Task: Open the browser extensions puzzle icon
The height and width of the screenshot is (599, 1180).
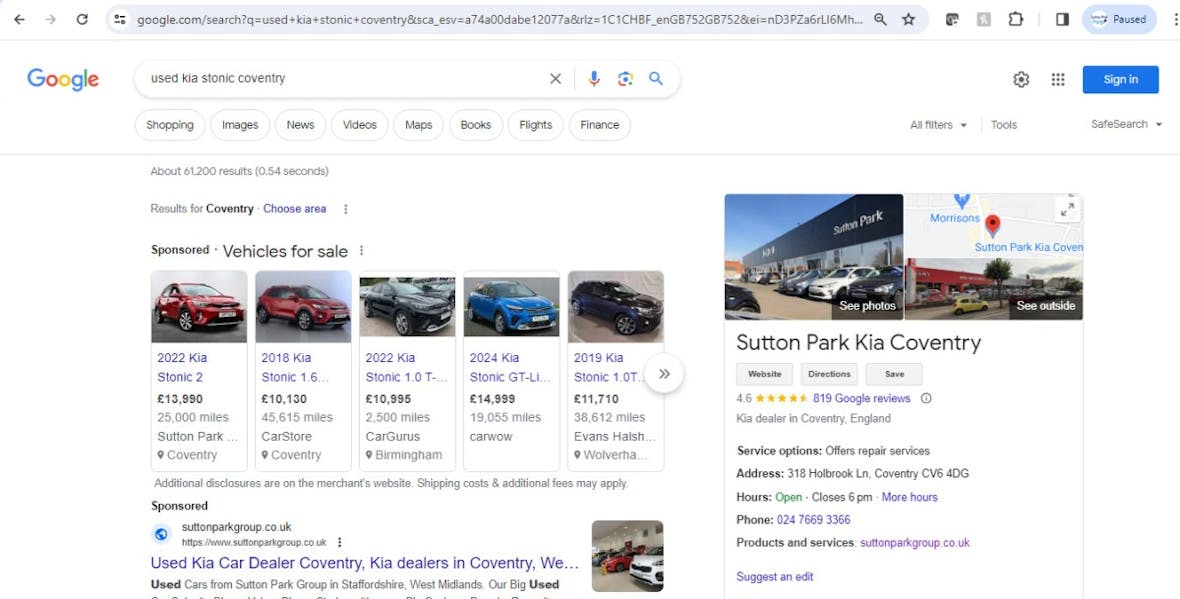Action: [1016, 18]
